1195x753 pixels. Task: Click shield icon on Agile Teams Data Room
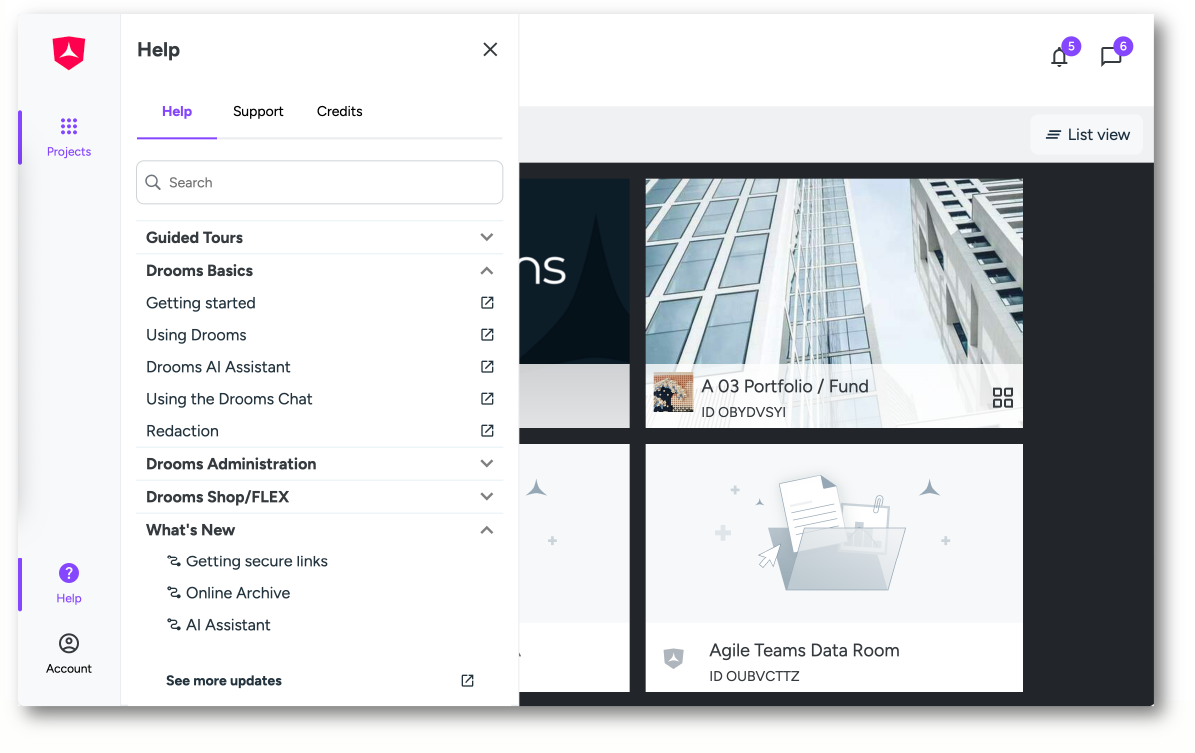tap(673, 658)
